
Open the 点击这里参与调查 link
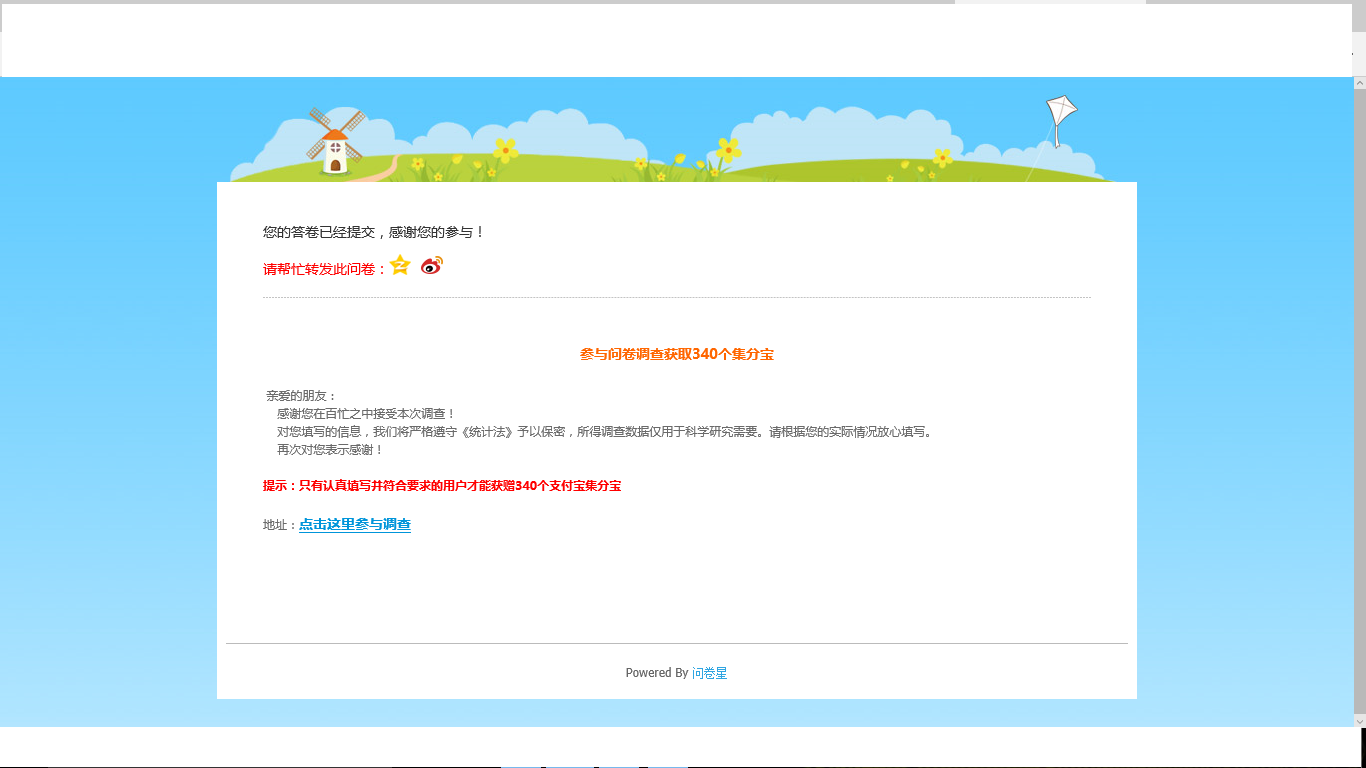[x=355, y=525]
